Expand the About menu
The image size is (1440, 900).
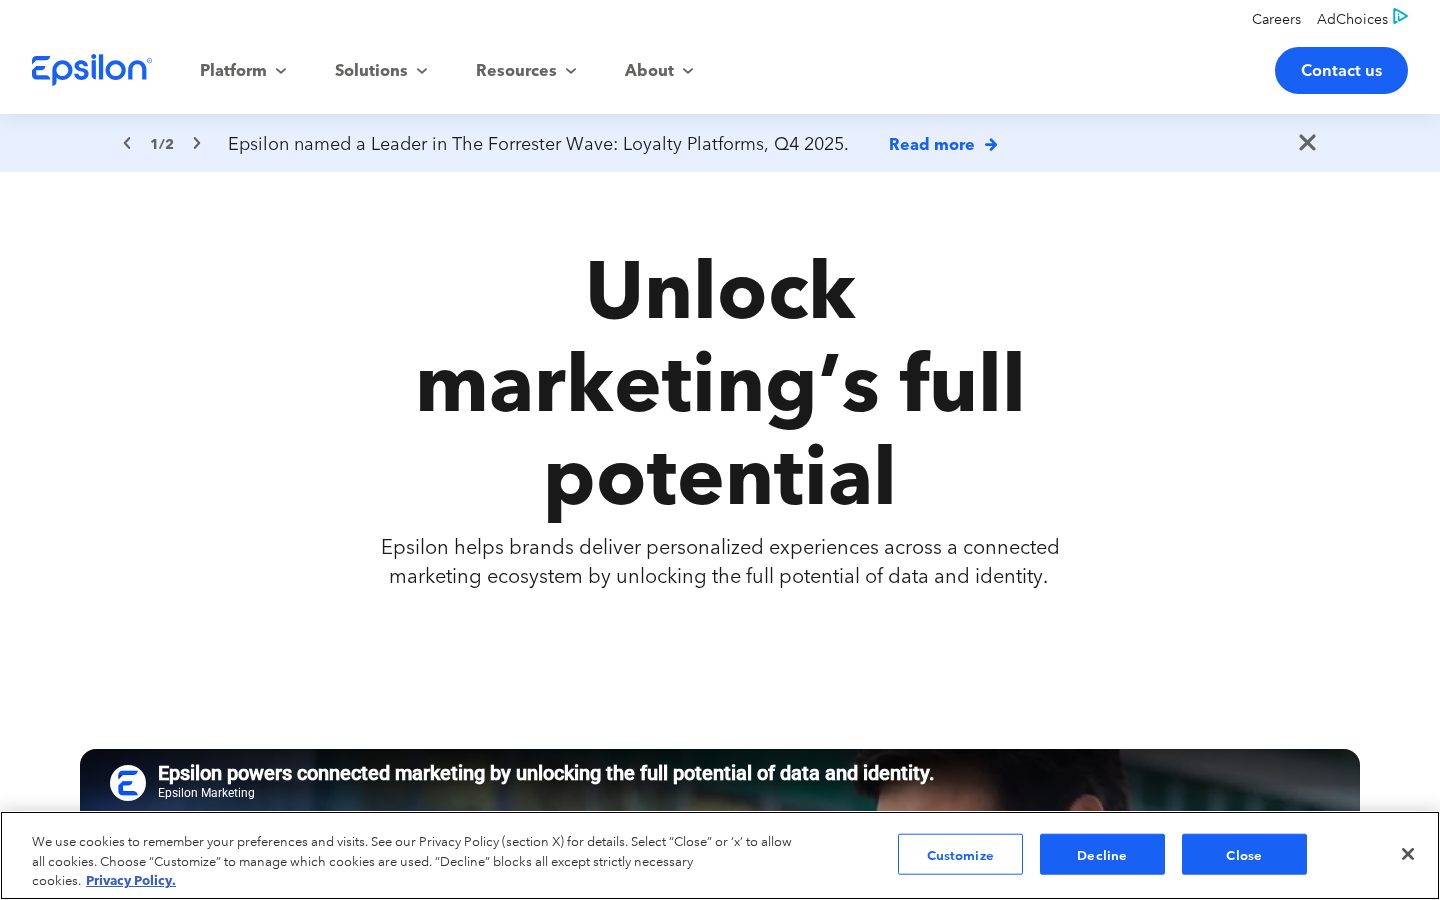(x=659, y=70)
